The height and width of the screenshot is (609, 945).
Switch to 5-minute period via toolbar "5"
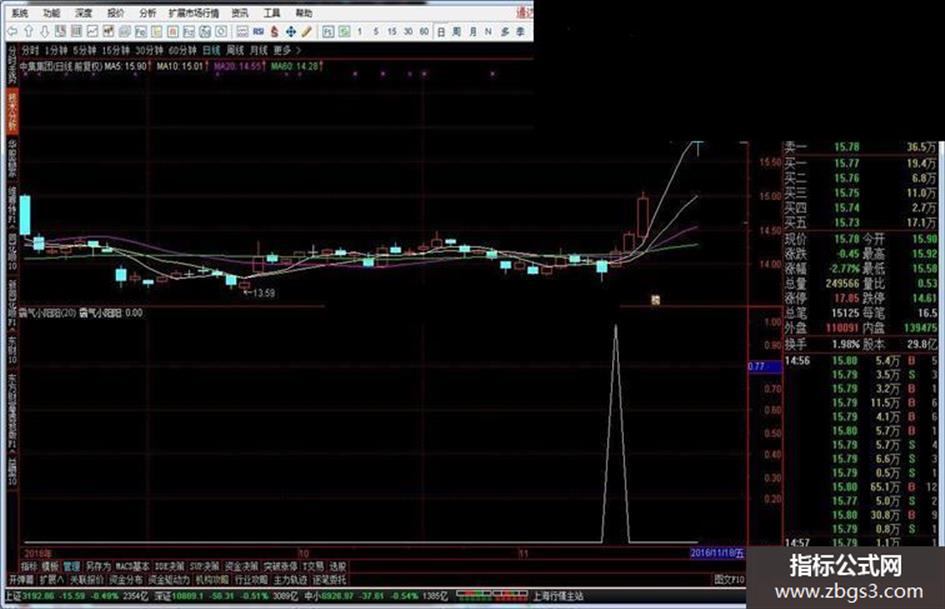tap(375, 31)
